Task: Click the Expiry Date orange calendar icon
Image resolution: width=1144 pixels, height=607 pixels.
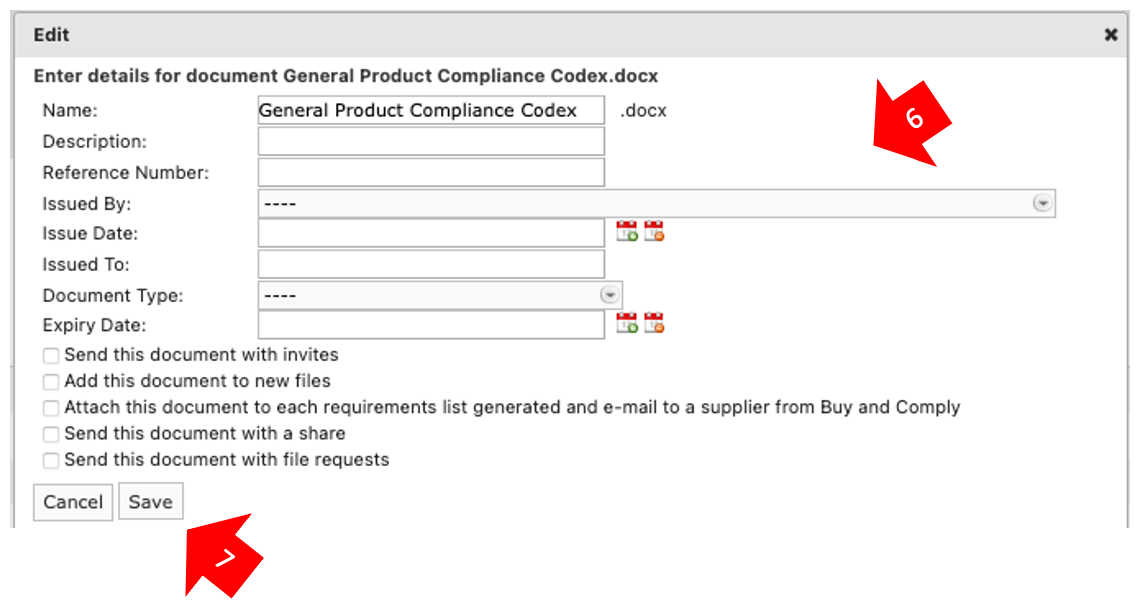Action: tap(654, 322)
